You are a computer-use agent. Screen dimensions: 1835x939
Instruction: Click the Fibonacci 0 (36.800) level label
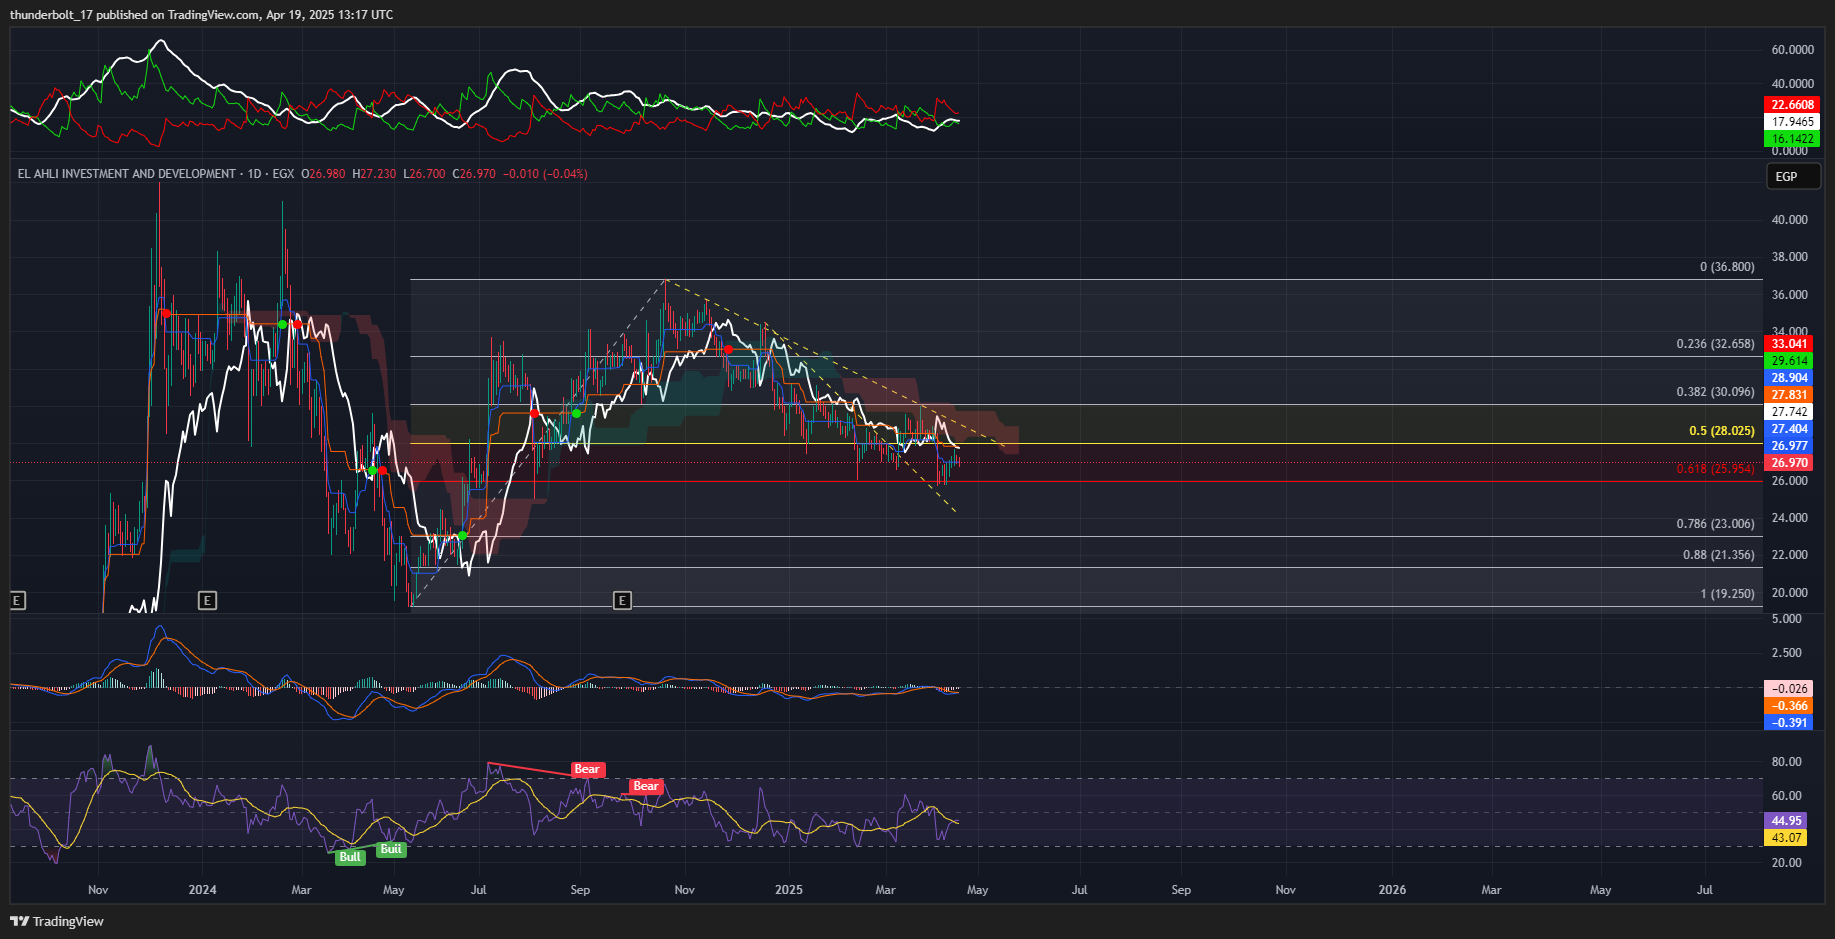click(1727, 267)
